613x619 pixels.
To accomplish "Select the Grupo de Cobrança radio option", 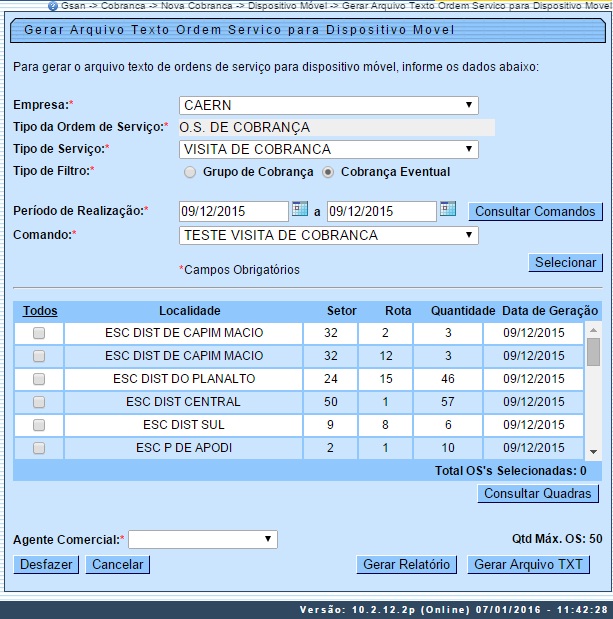I will pos(190,172).
